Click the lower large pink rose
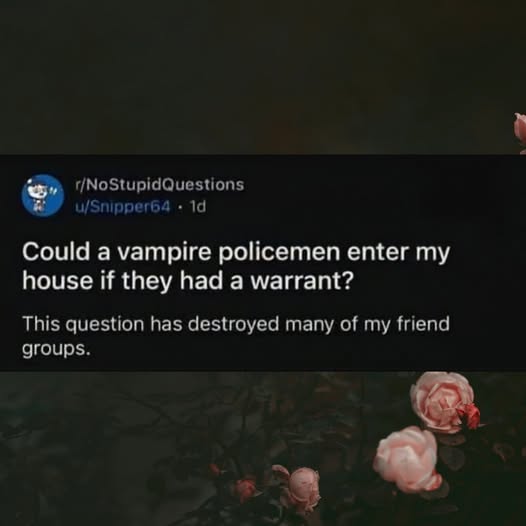The width and height of the screenshot is (526, 526). pos(408,460)
